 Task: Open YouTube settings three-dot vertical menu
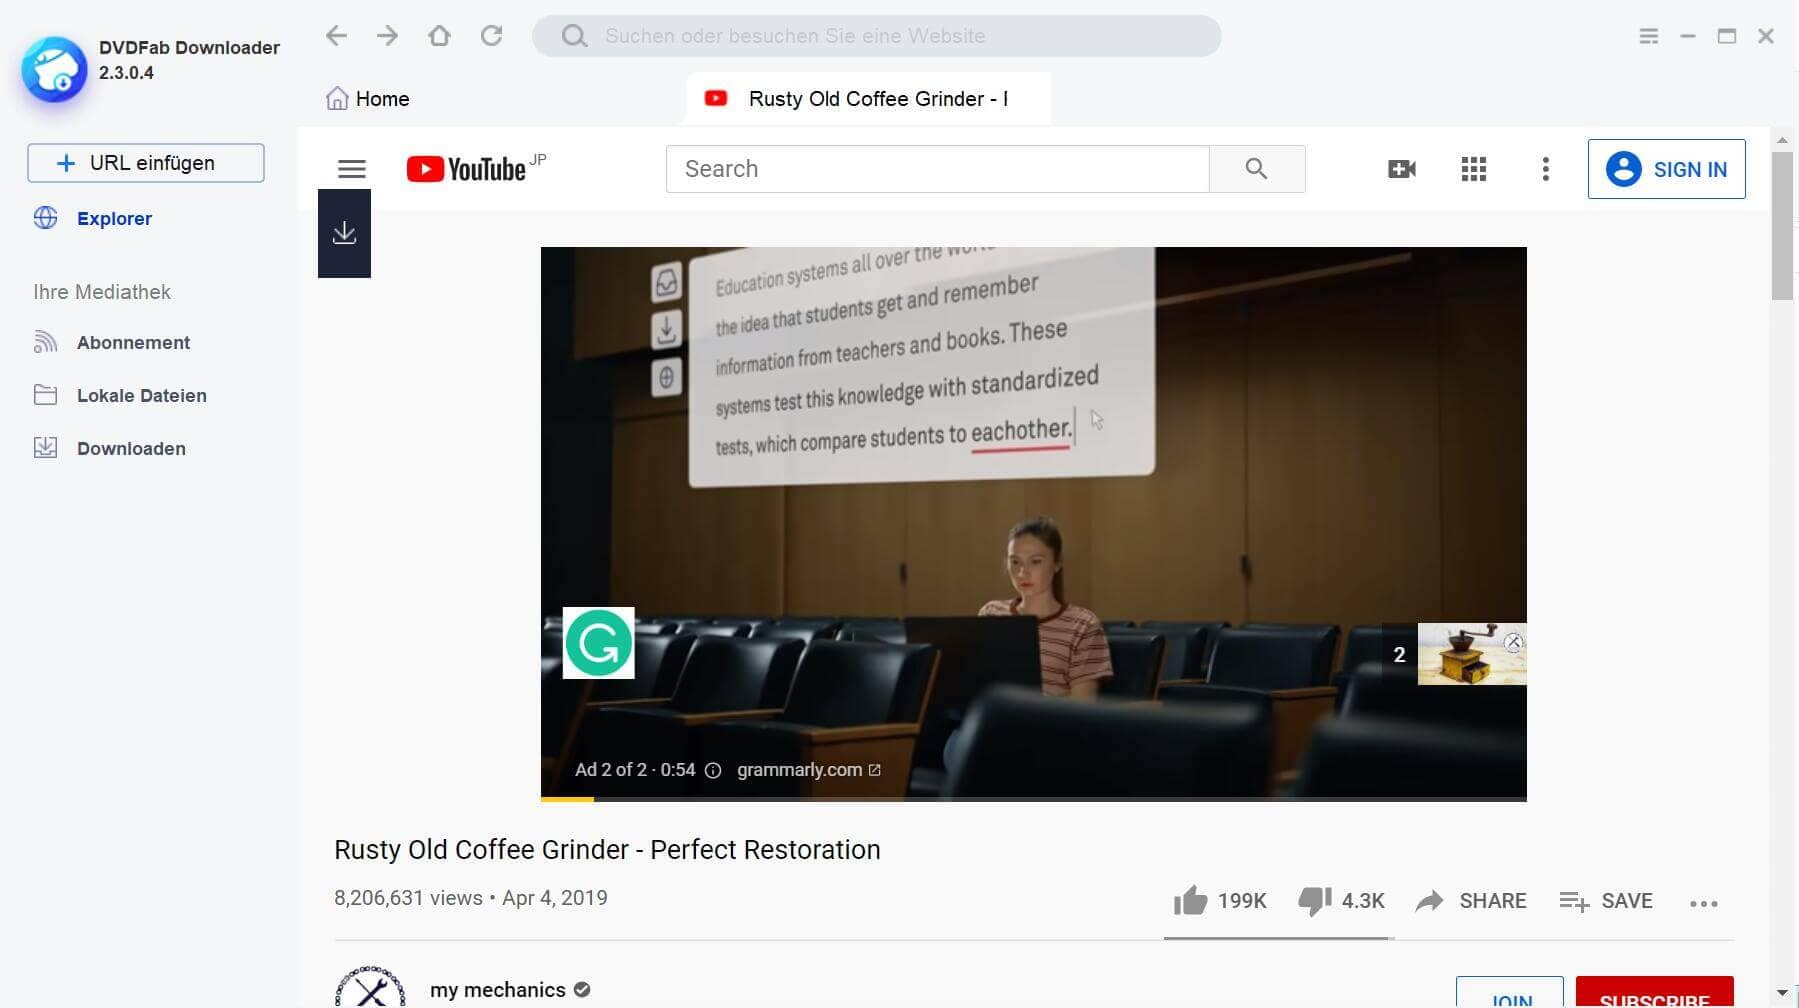(x=1545, y=169)
